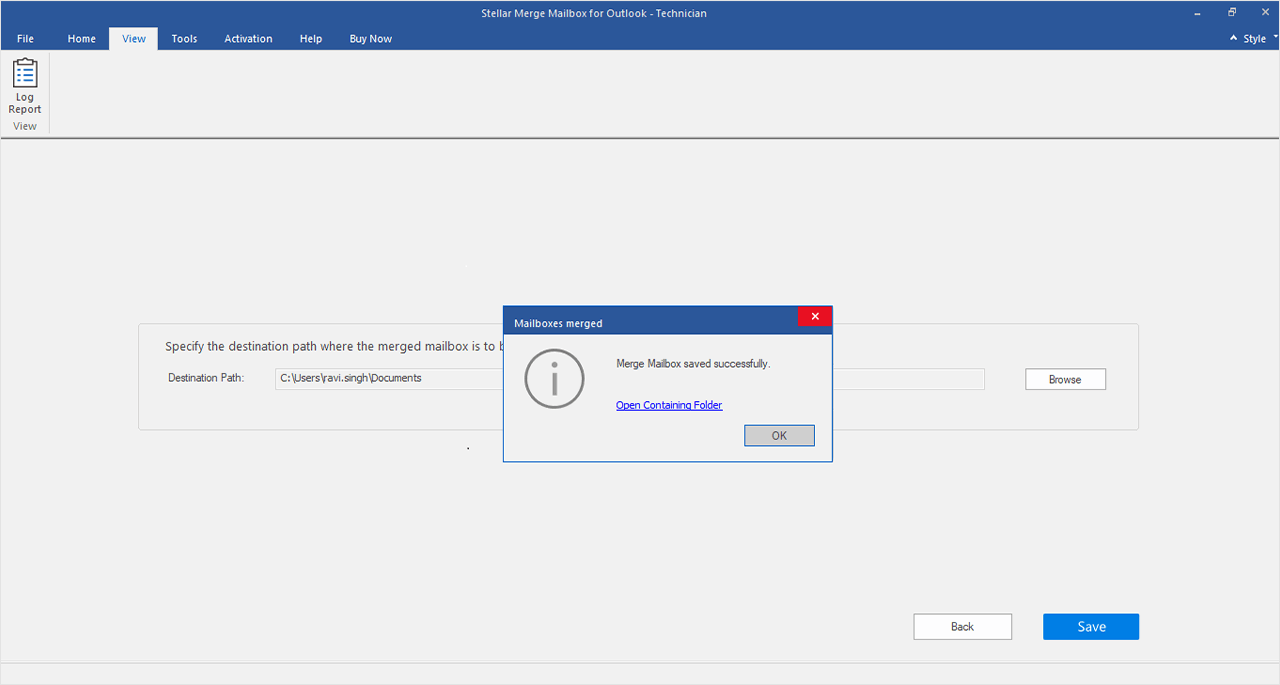This screenshot has height=685, width=1280.
Task: Click the Browse button
Action: (x=1065, y=379)
